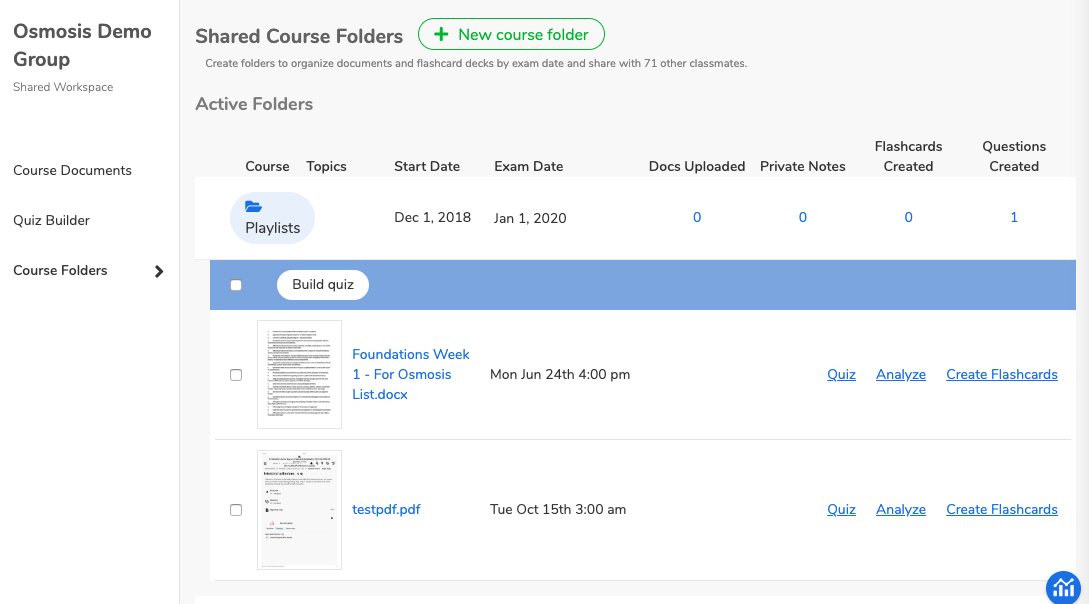Click the Flashcards Created count for Playlists
This screenshot has width=1089, height=604.
pyautogui.click(x=908, y=217)
